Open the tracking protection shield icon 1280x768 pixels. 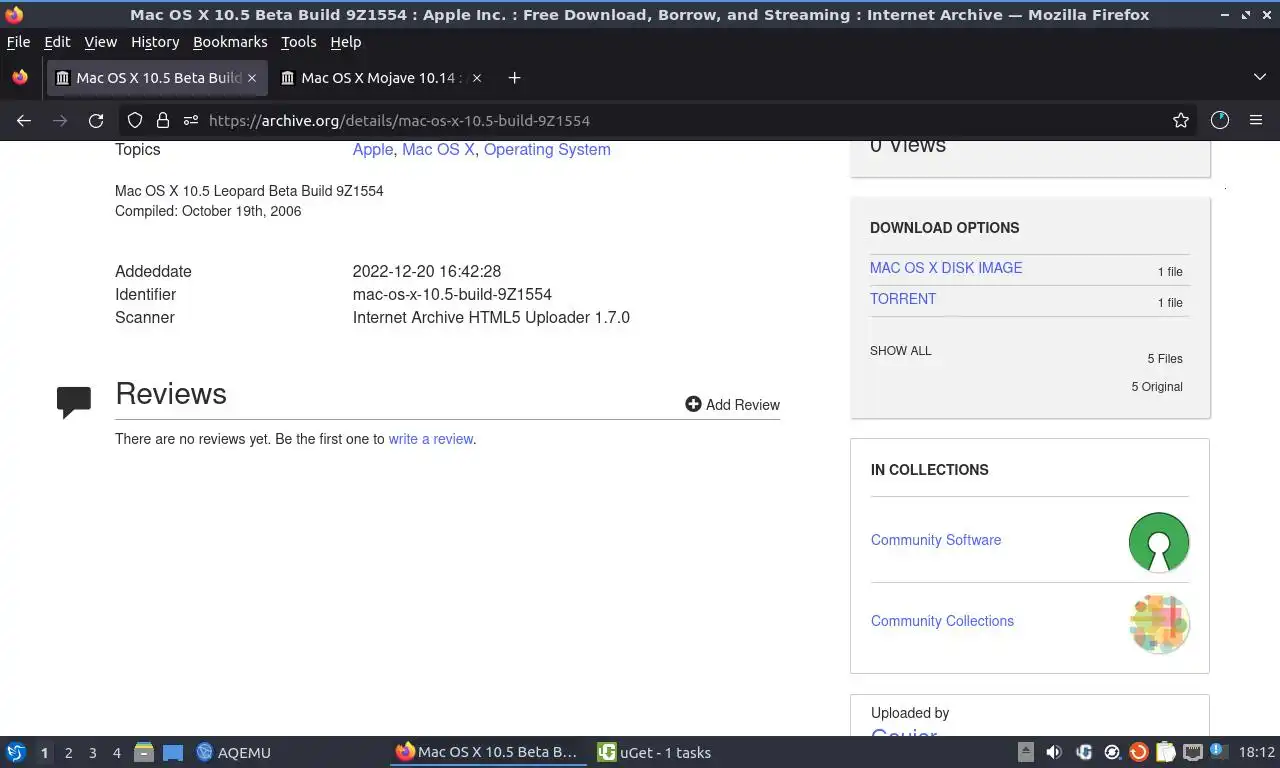click(x=135, y=120)
